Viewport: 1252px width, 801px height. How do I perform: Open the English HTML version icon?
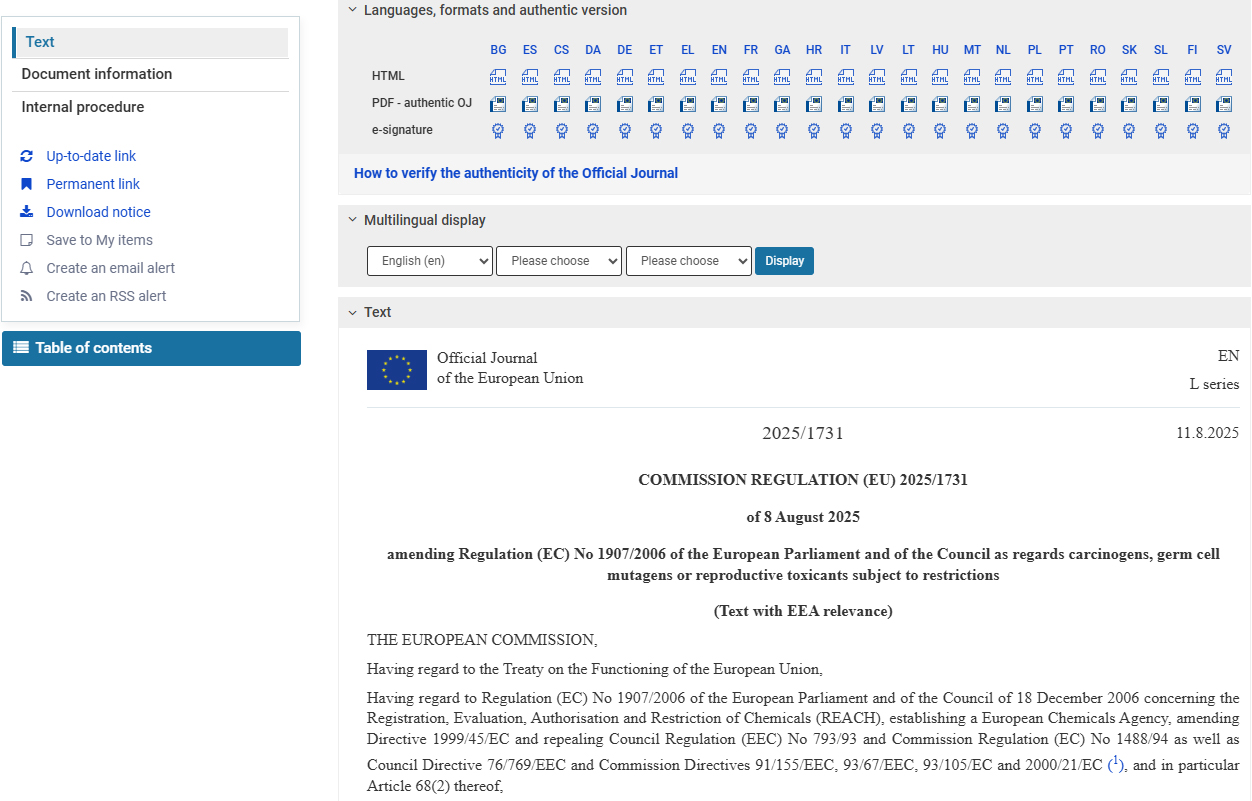coord(719,77)
